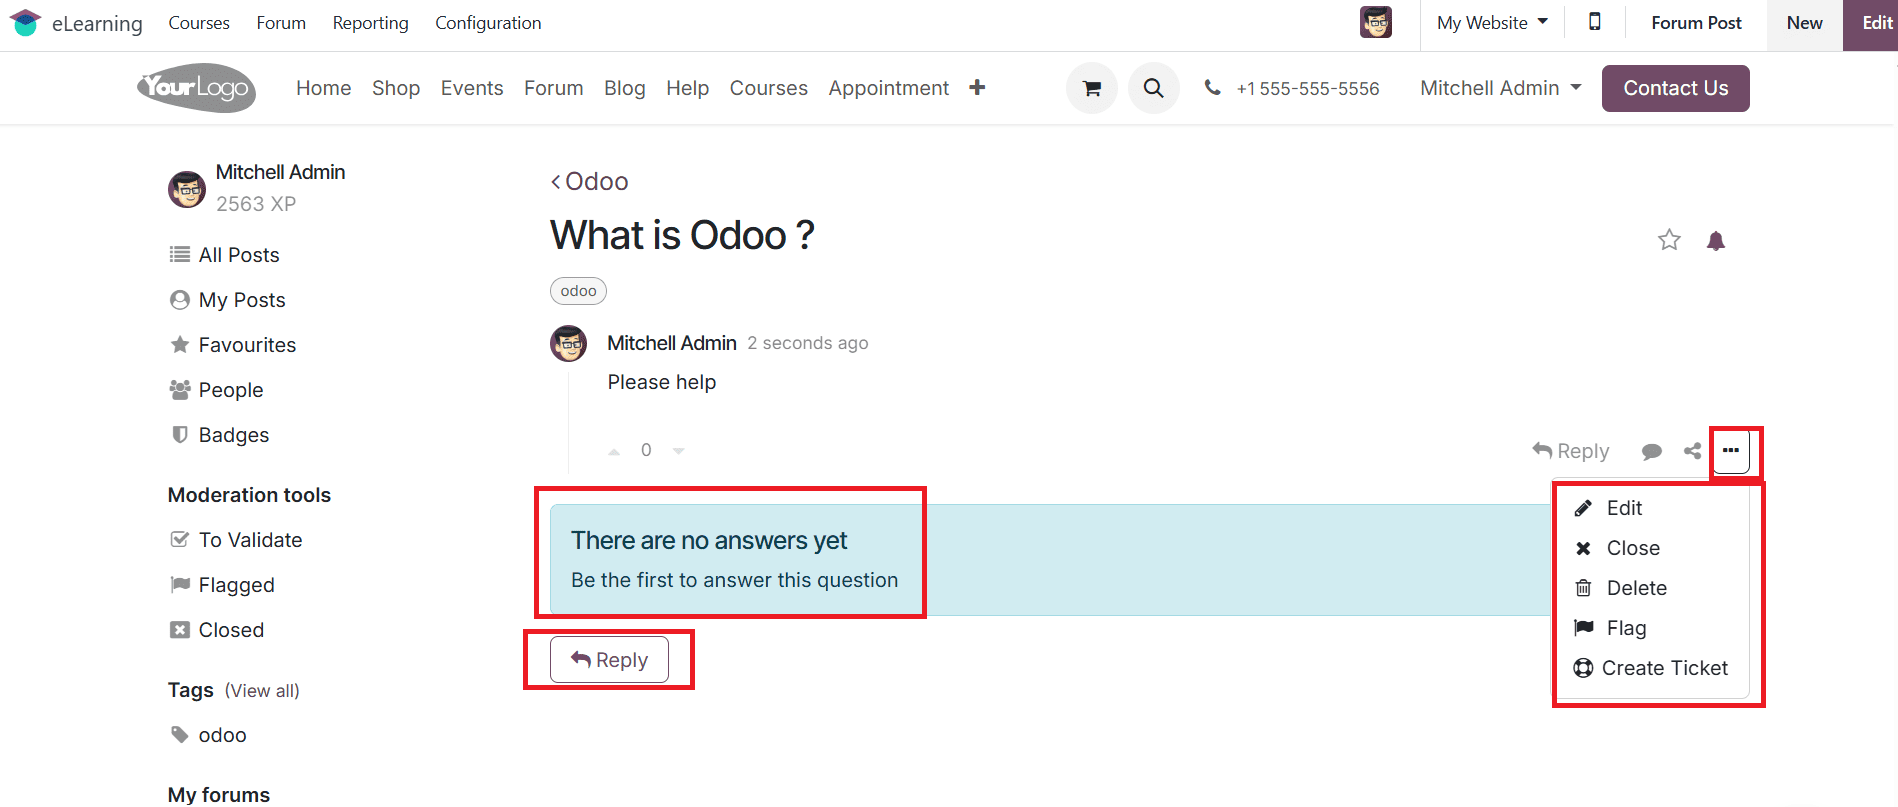The height and width of the screenshot is (807, 1898).
Task: Select Delete from the post menu
Action: 1636,588
